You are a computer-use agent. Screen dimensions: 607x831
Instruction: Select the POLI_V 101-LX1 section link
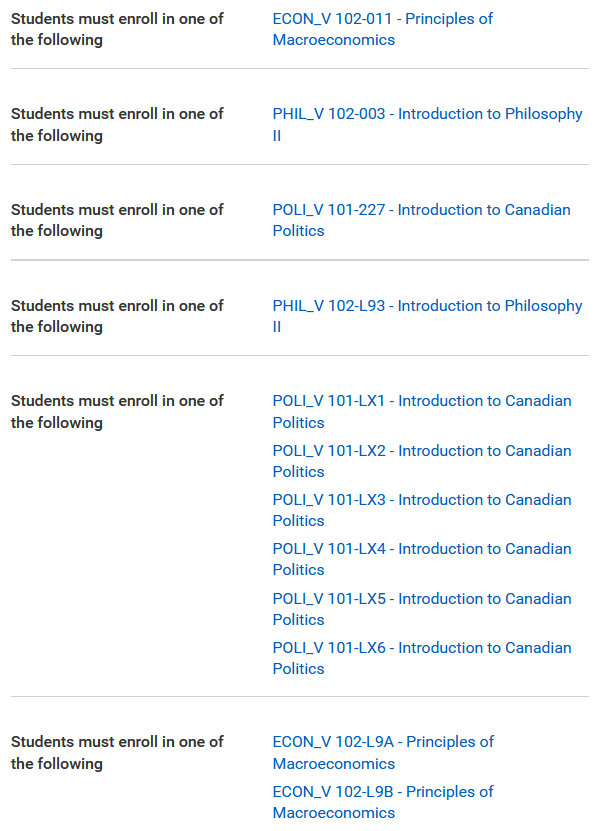tap(422, 411)
